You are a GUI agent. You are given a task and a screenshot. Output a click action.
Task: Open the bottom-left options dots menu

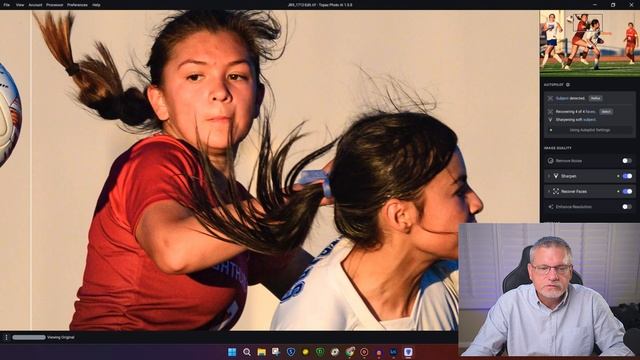6,338
